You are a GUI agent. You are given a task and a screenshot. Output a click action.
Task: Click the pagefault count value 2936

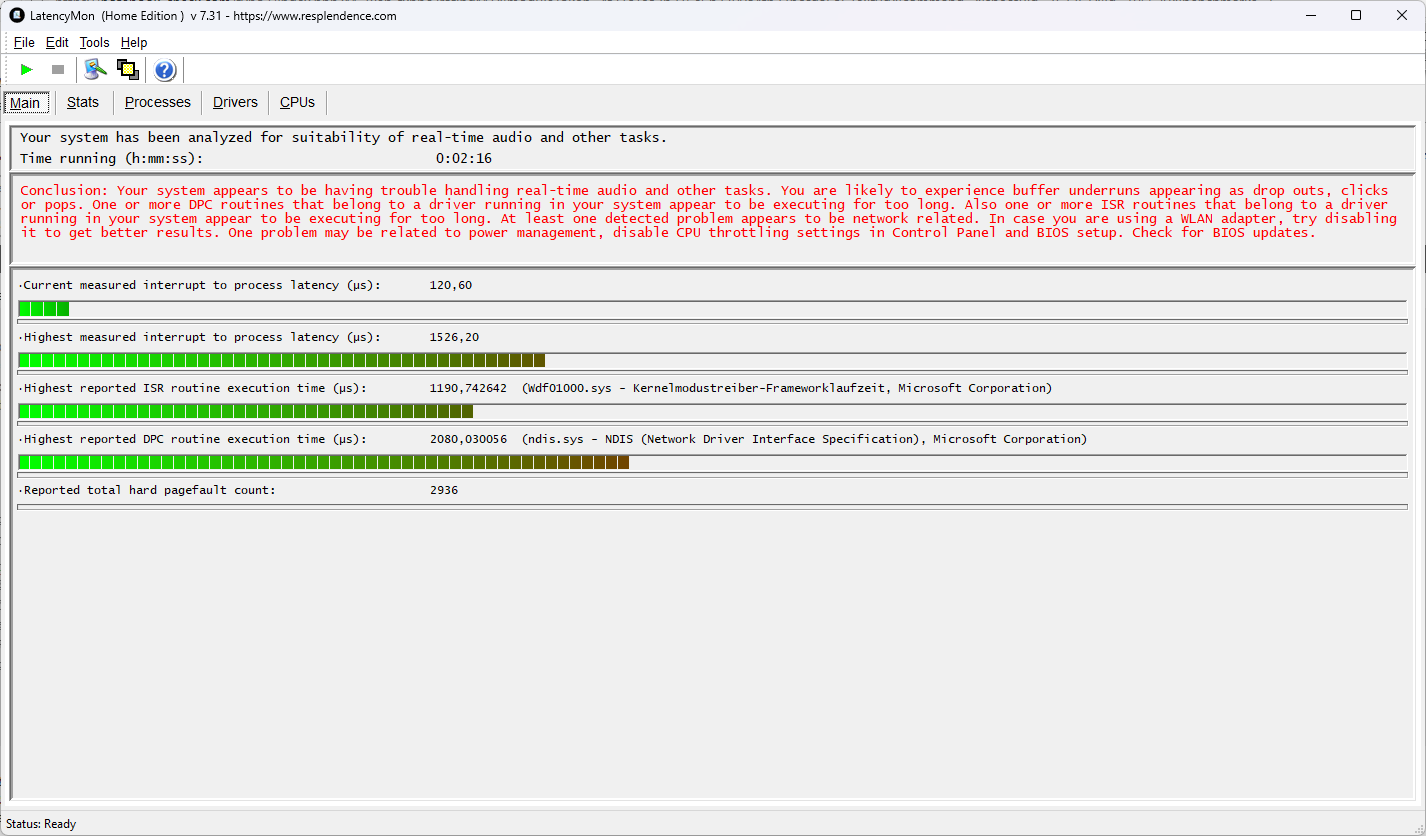coord(444,490)
